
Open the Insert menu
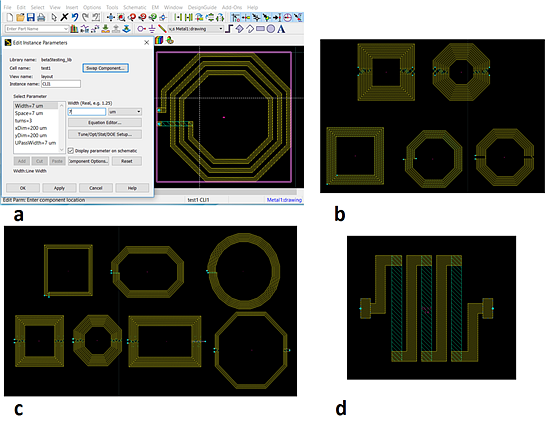pyautogui.click(x=72, y=7)
